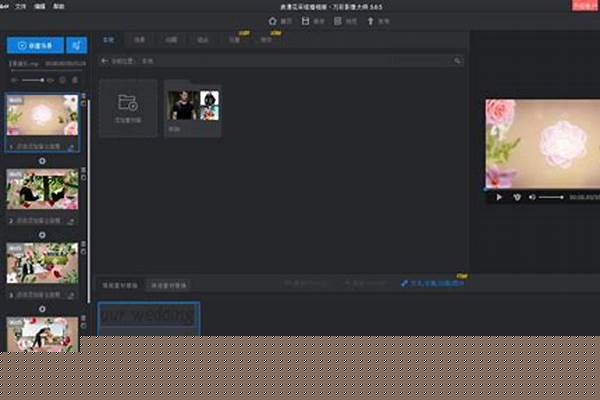Select the first, highlighted, media library tab
600x400 pixels.
(x=109, y=40)
